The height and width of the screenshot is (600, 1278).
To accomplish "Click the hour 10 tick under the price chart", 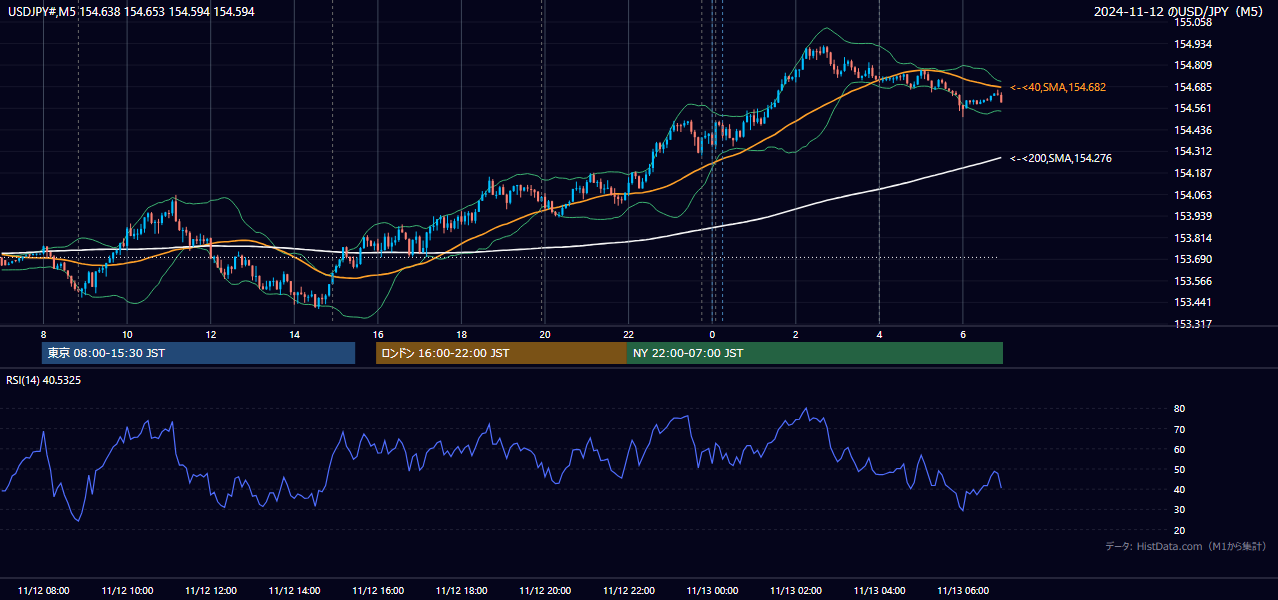I will click(x=127, y=334).
